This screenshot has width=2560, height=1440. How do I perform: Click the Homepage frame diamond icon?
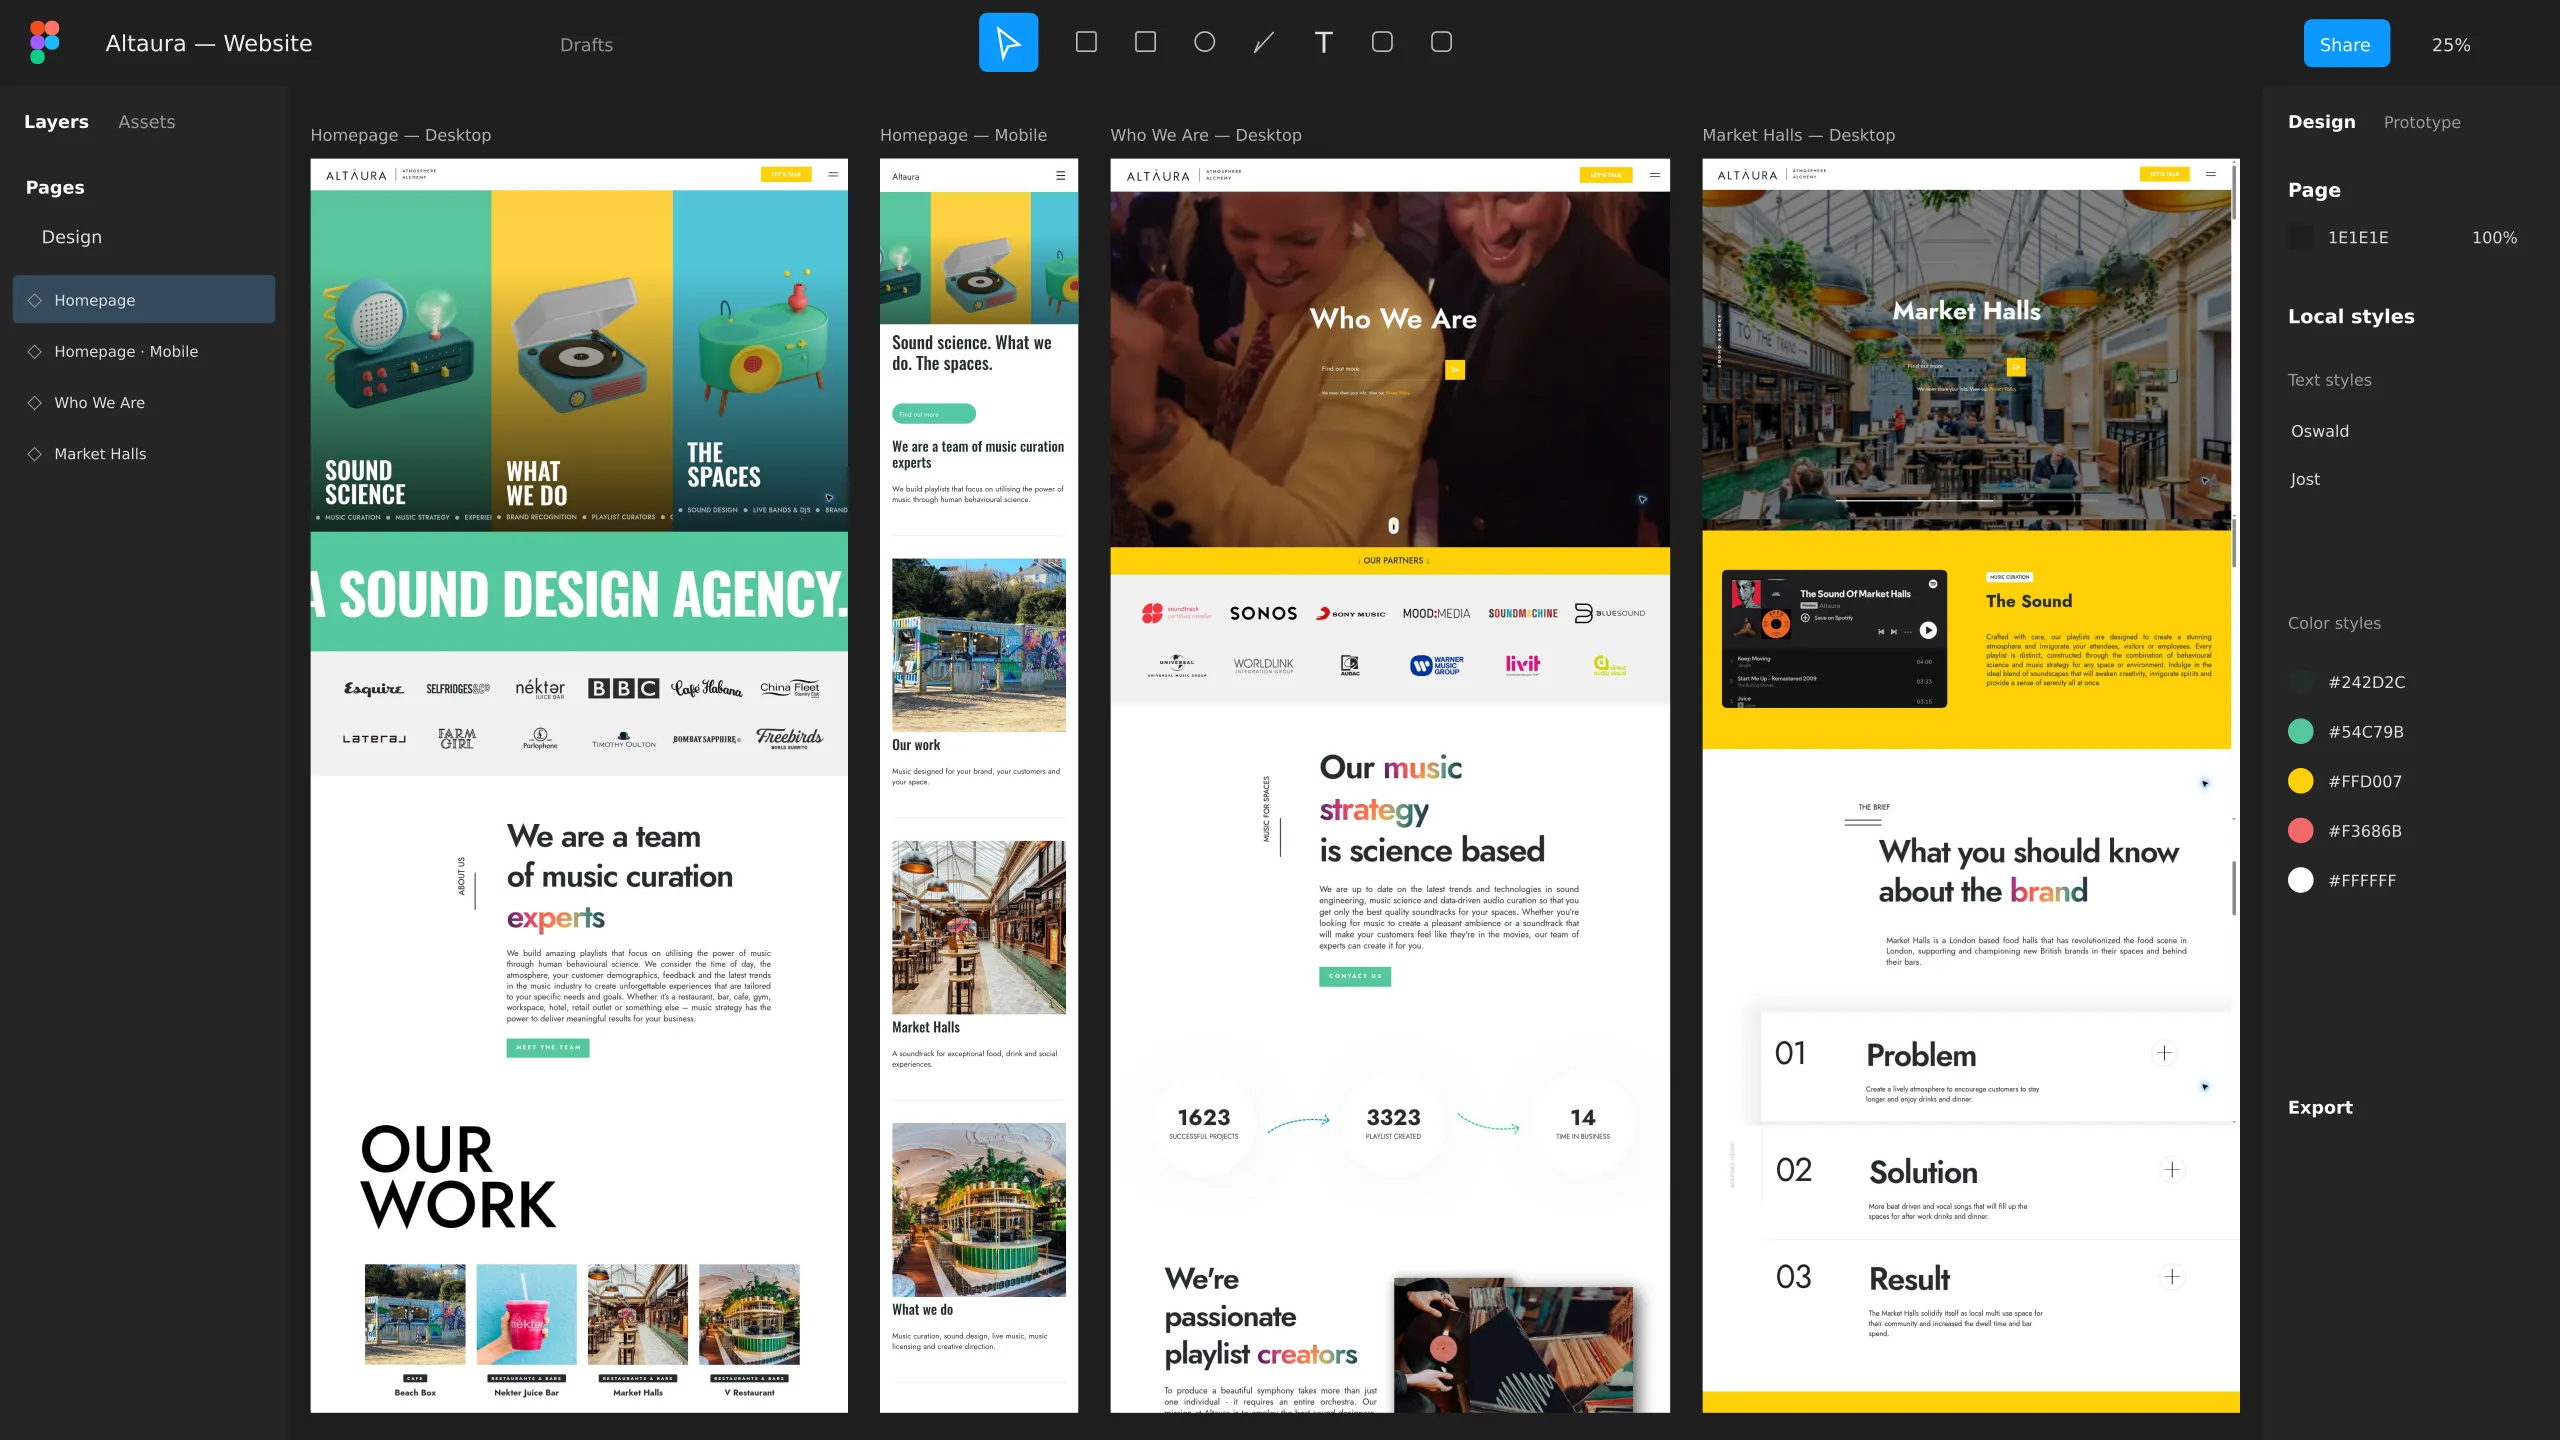click(35, 300)
